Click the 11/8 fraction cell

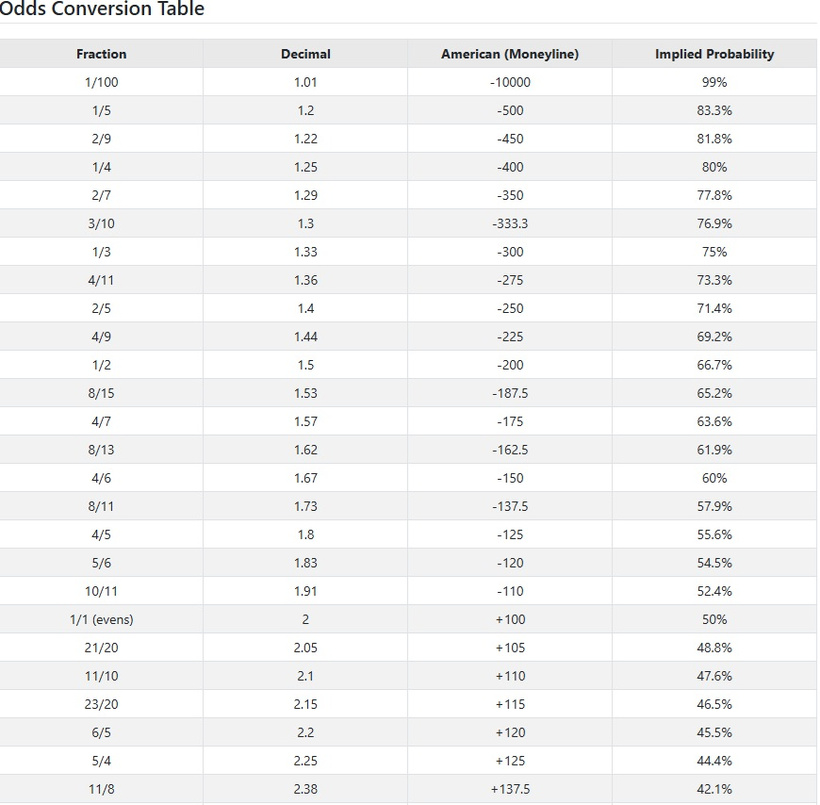tap(101, 789)
